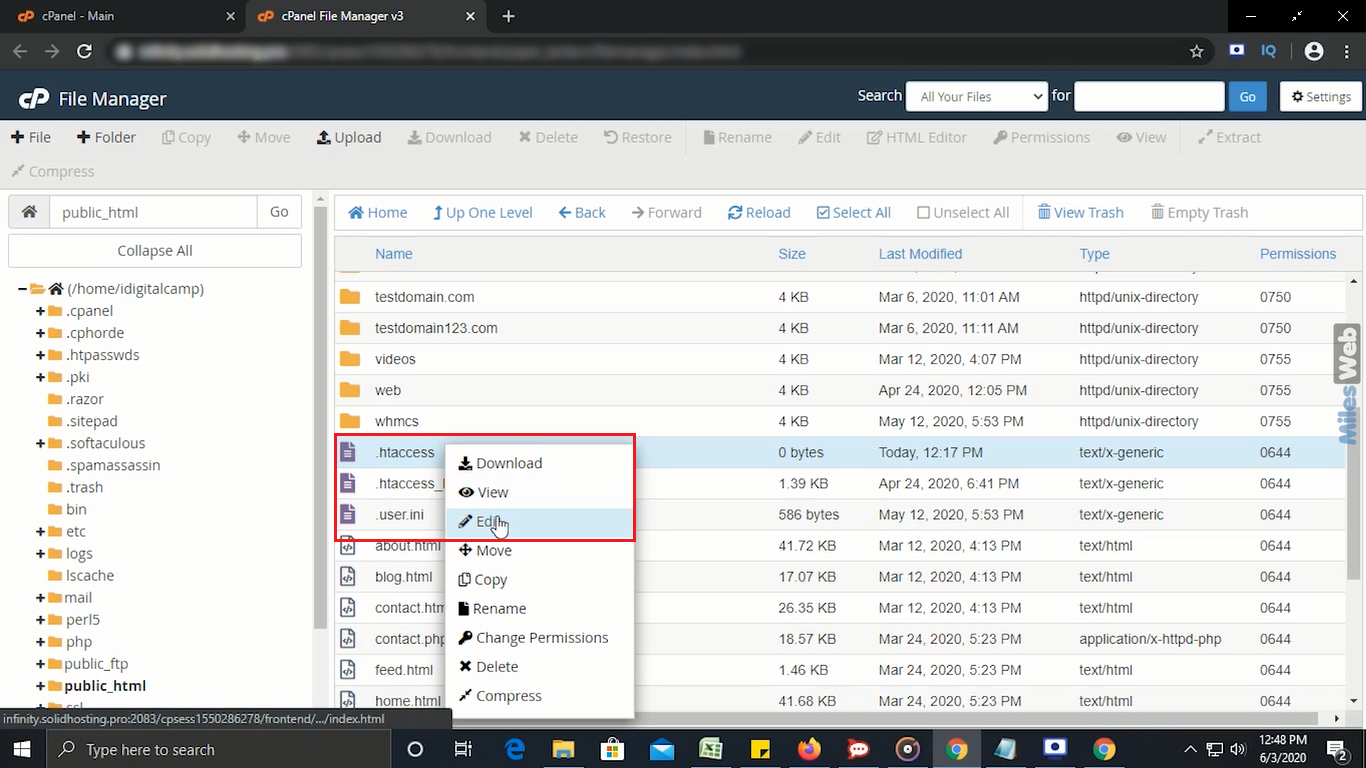Click Go next to the path field
1366x768 pixels.
point(279,212)
